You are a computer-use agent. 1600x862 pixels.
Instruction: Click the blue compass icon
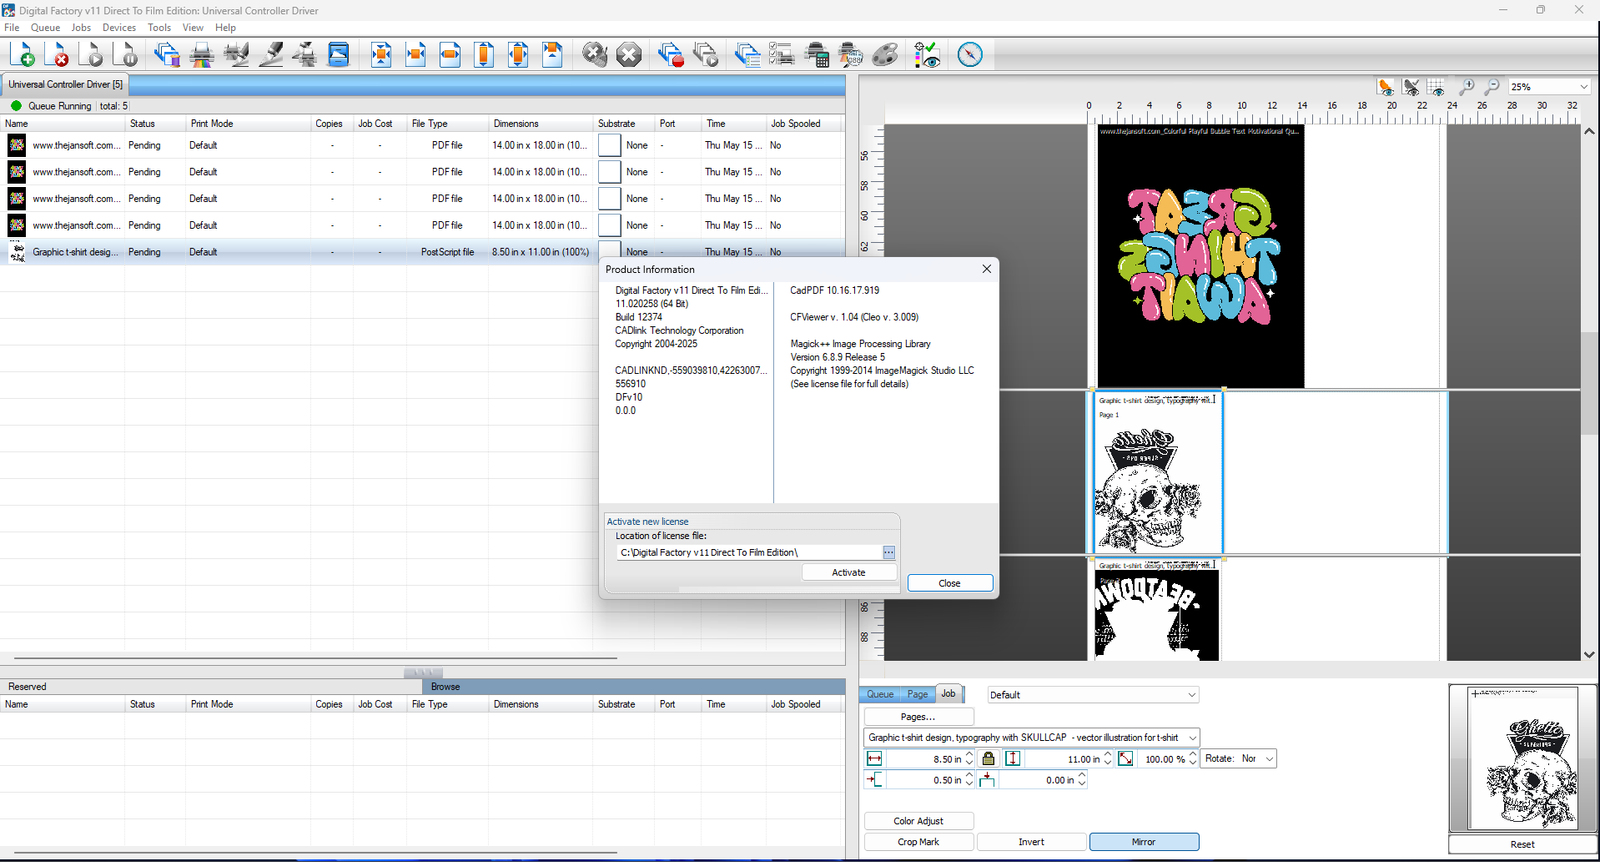click(970, 55)
